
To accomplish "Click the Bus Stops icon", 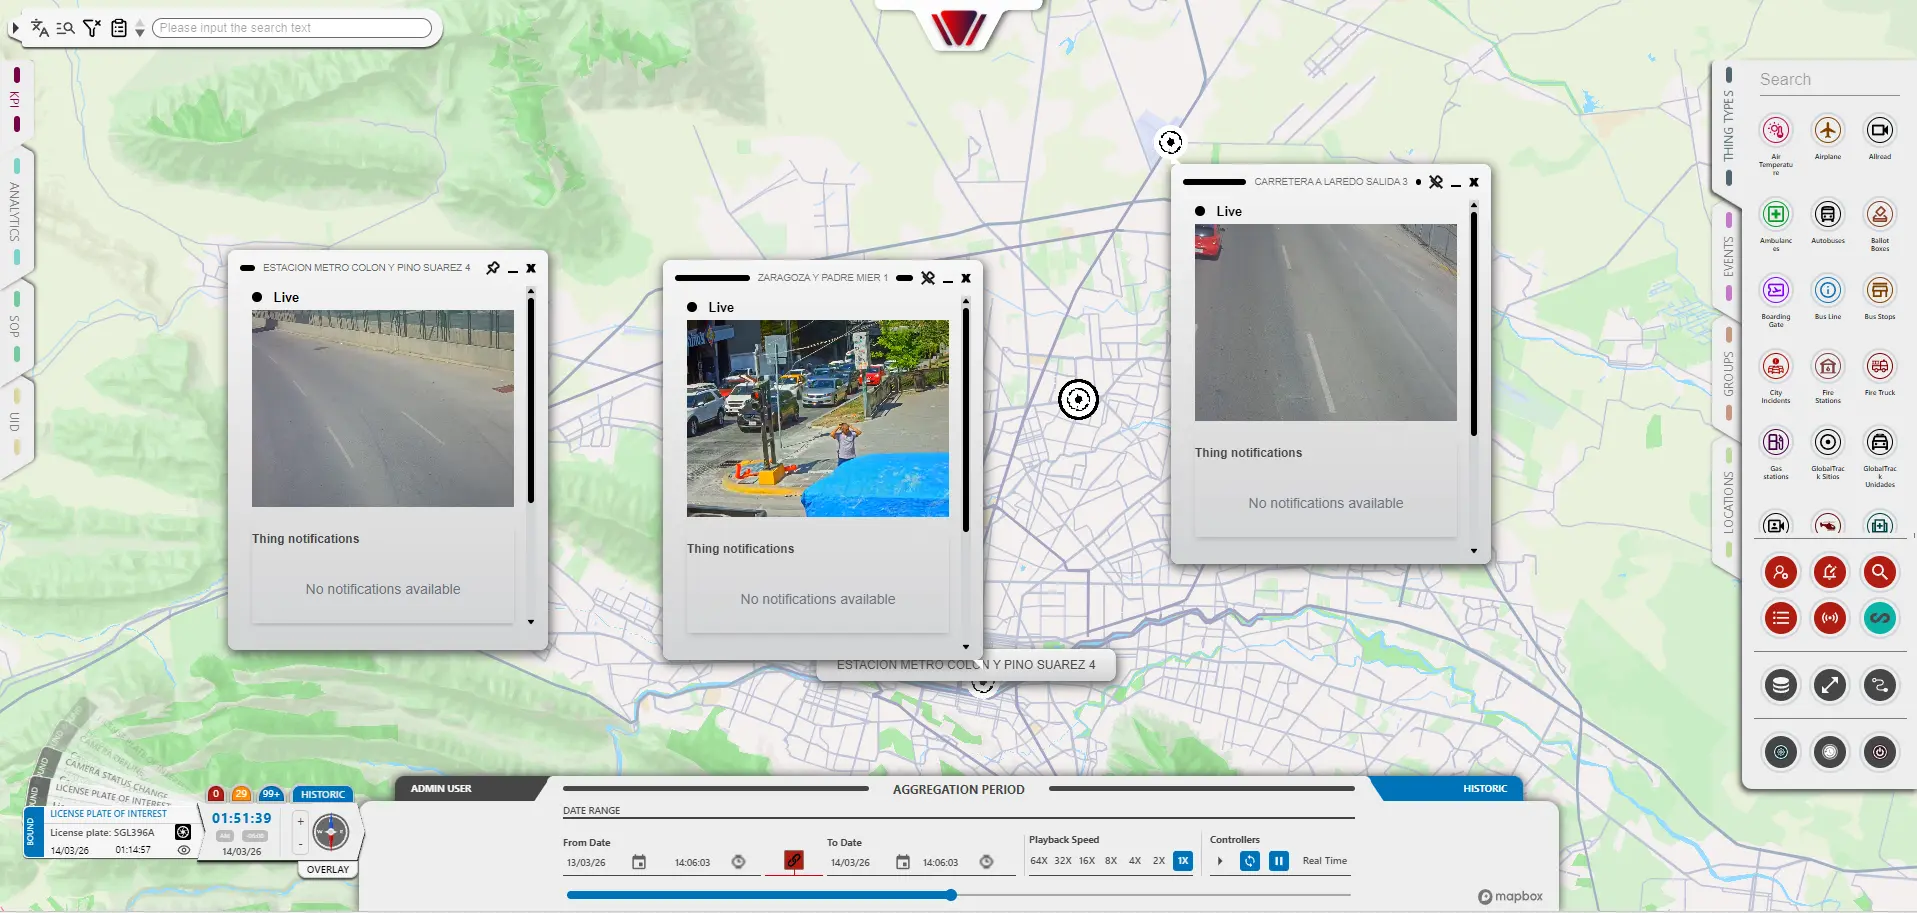I will click(x=1879, y=290).
